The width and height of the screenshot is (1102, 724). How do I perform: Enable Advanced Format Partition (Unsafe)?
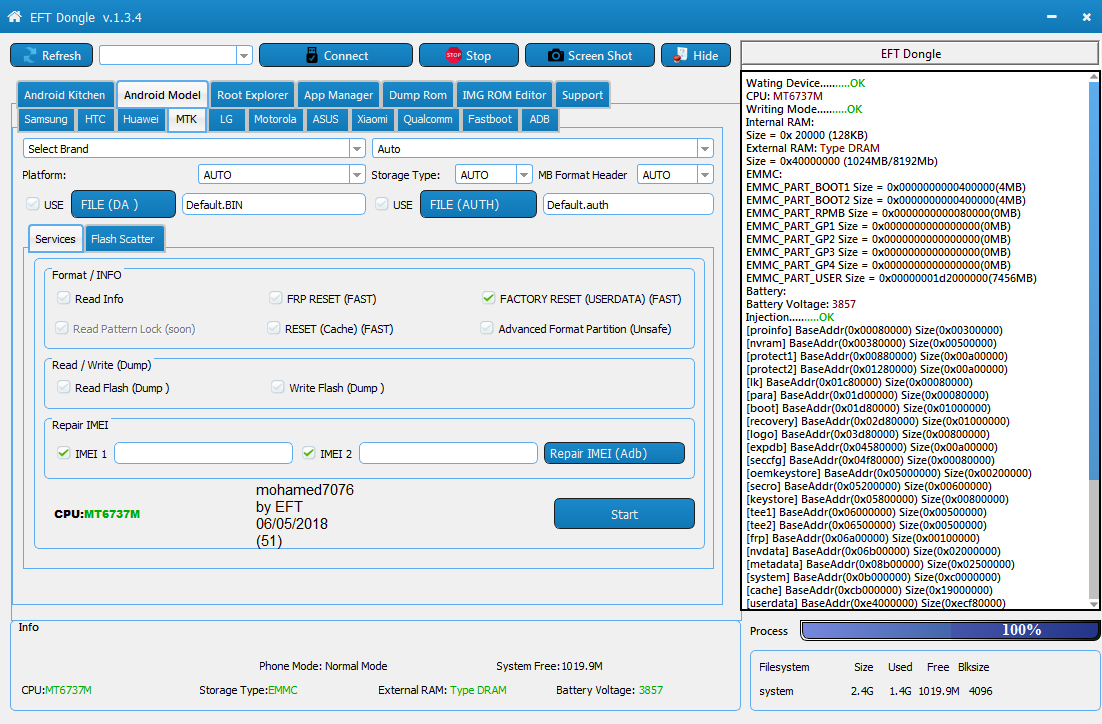pyautogui.click(x=486, y=328)
